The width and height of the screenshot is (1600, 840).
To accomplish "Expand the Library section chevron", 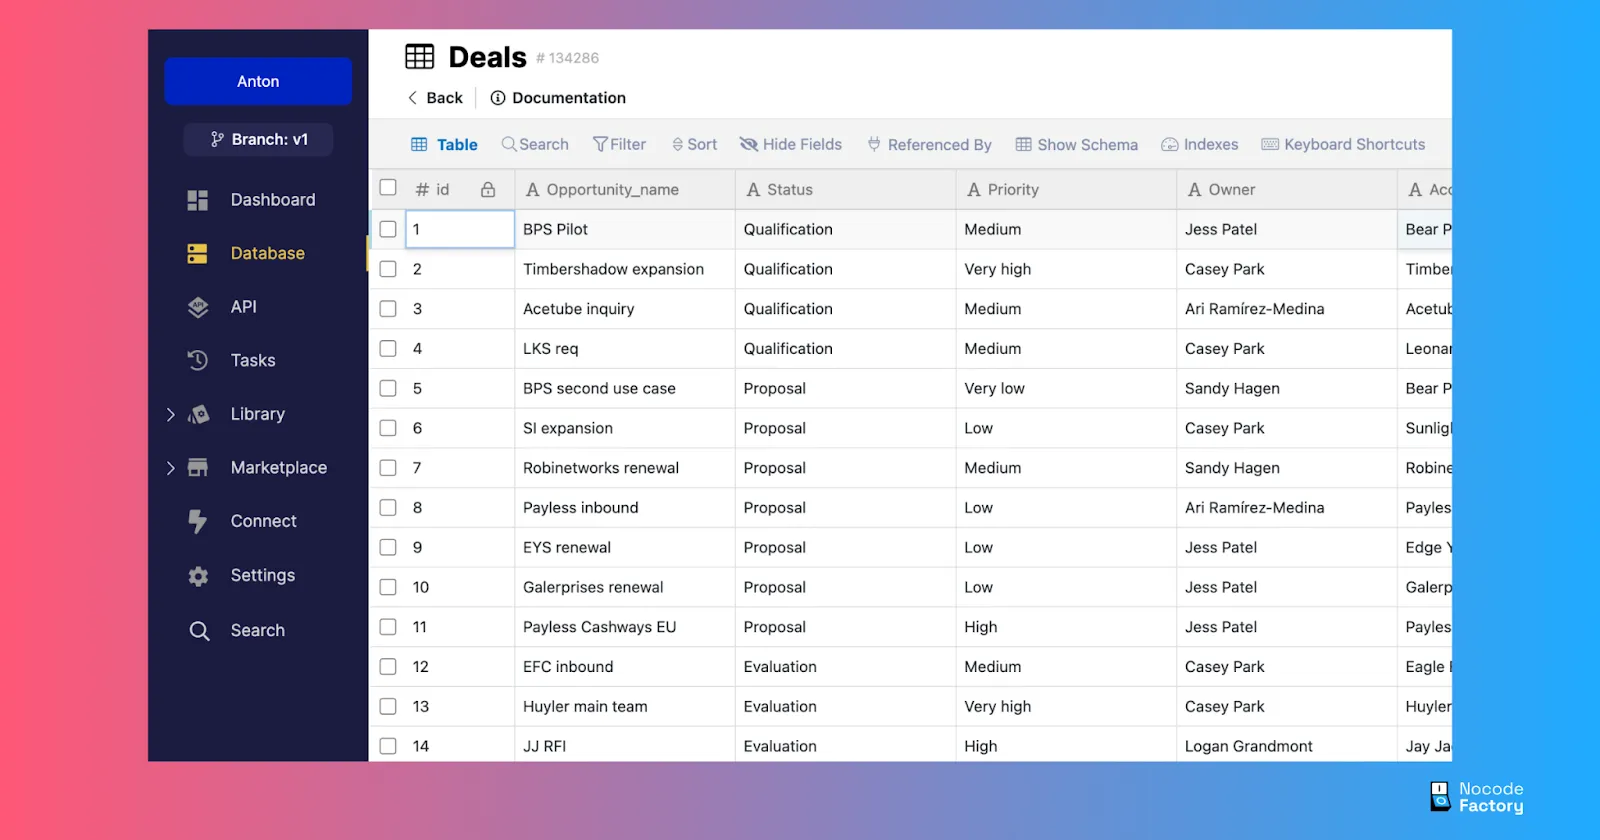I will pyautogui.click(x=170, y=414).
